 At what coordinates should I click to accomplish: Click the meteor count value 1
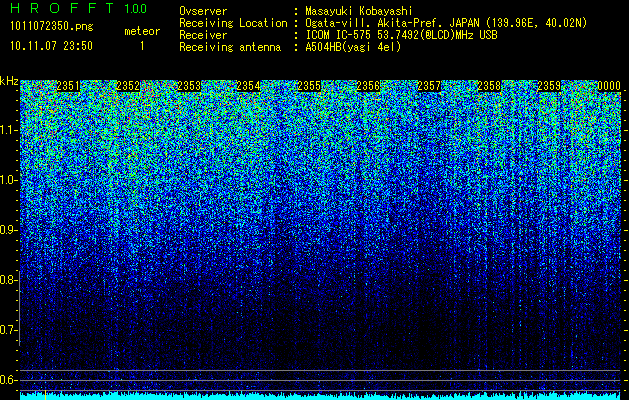[142, 47]
